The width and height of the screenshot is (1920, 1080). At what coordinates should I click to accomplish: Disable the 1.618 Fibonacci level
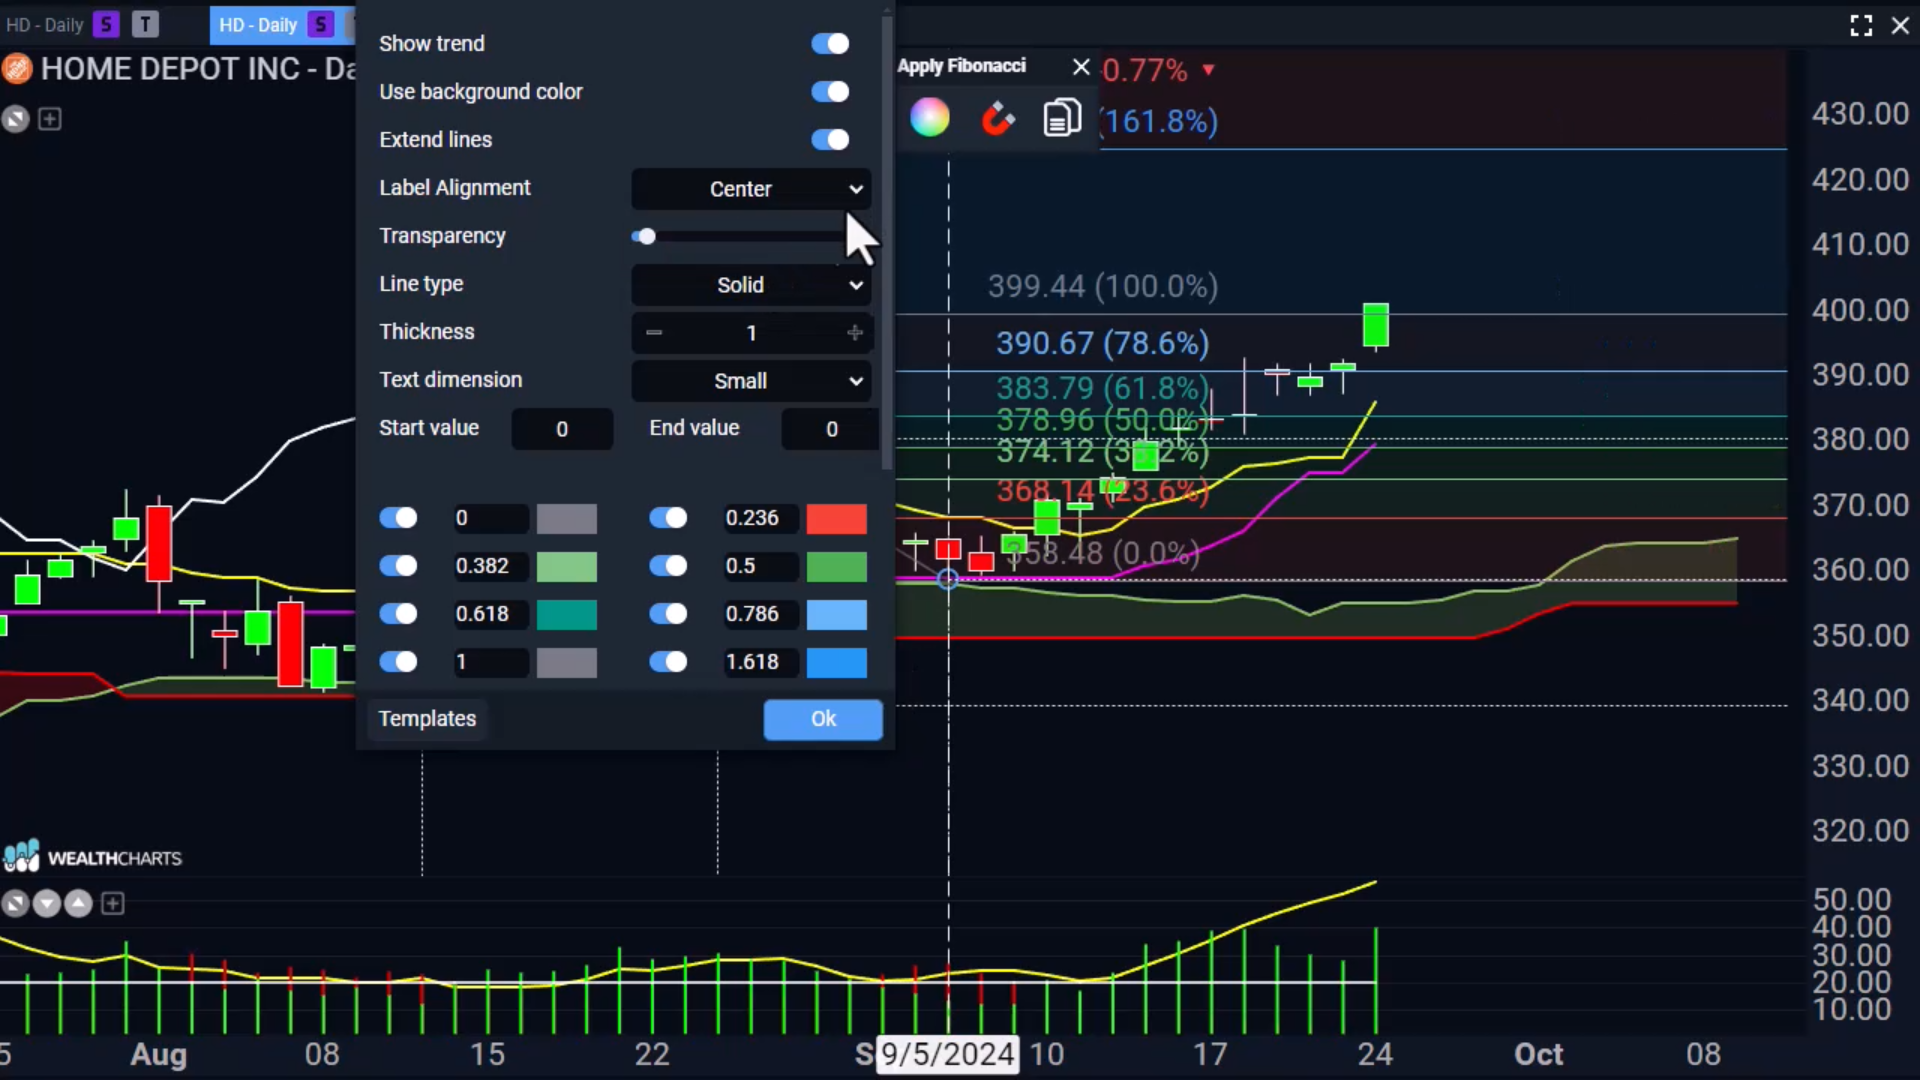[x=668, y=662]
